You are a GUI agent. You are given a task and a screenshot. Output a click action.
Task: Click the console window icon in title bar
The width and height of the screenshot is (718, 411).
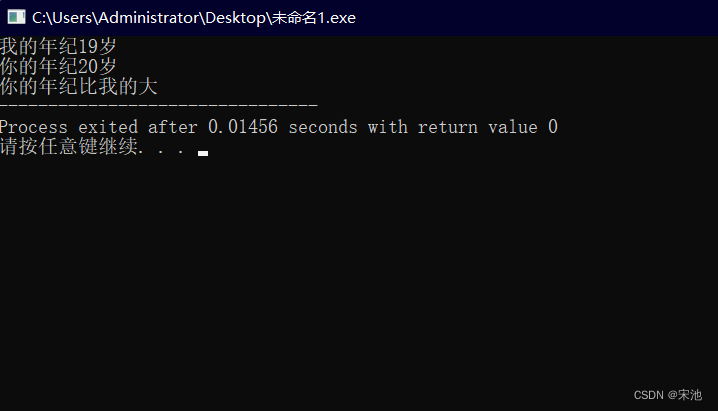click(16, 17)
